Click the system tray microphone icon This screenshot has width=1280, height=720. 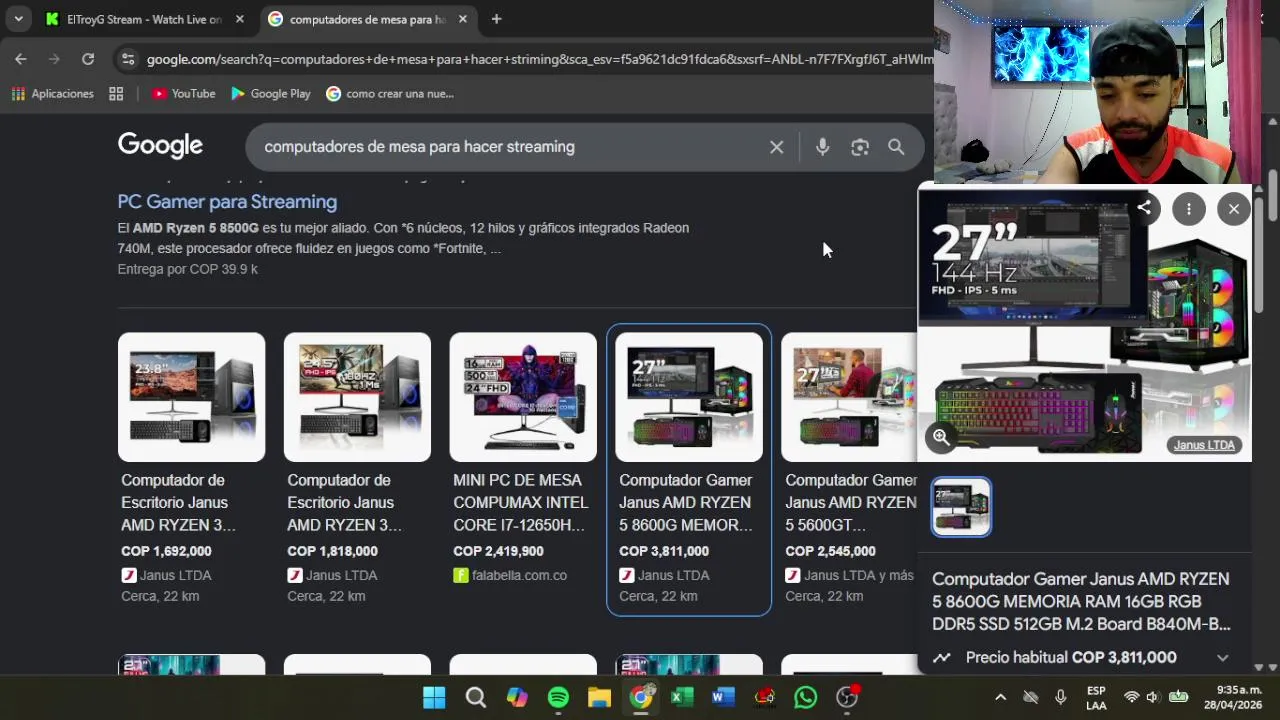1061,697
